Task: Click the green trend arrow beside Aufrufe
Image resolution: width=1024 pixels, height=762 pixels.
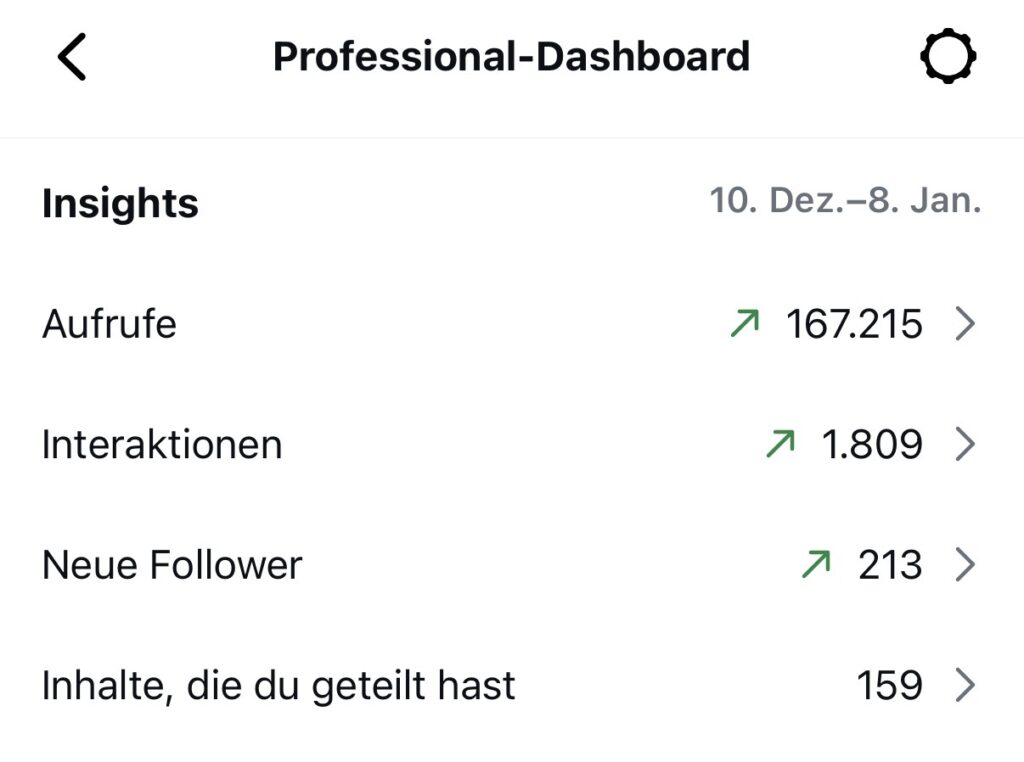Action: click(745, 323)
